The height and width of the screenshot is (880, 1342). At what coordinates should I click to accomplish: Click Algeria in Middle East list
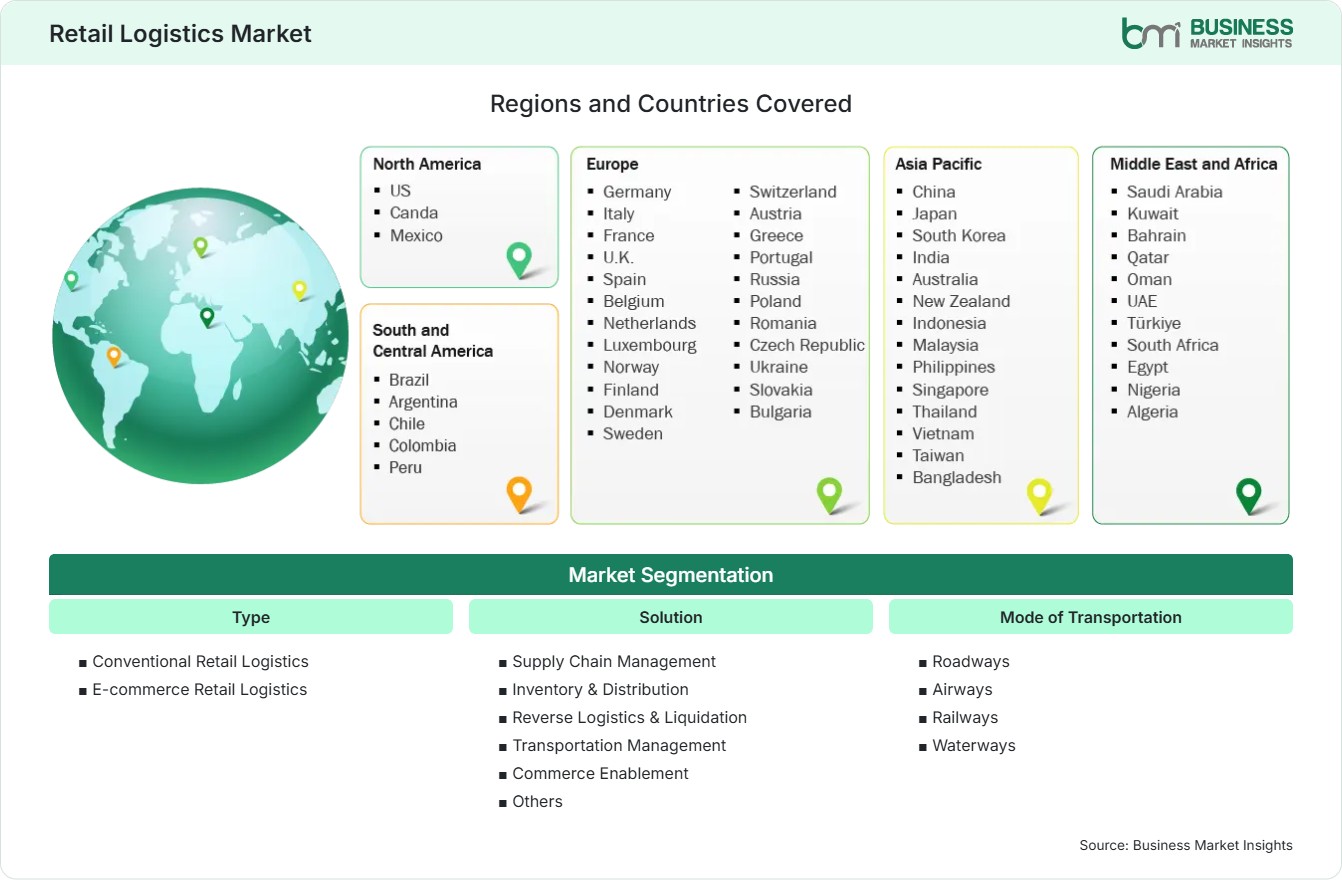(1152, 411)
